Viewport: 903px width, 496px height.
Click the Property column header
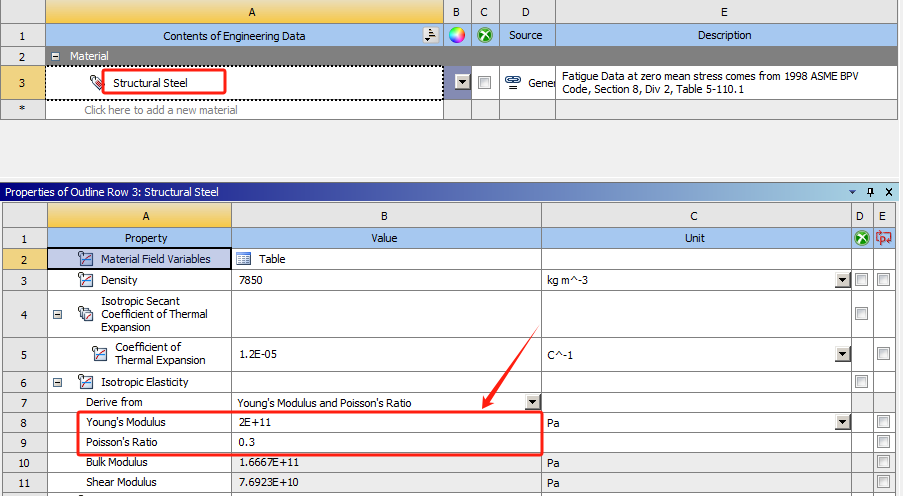139,238
